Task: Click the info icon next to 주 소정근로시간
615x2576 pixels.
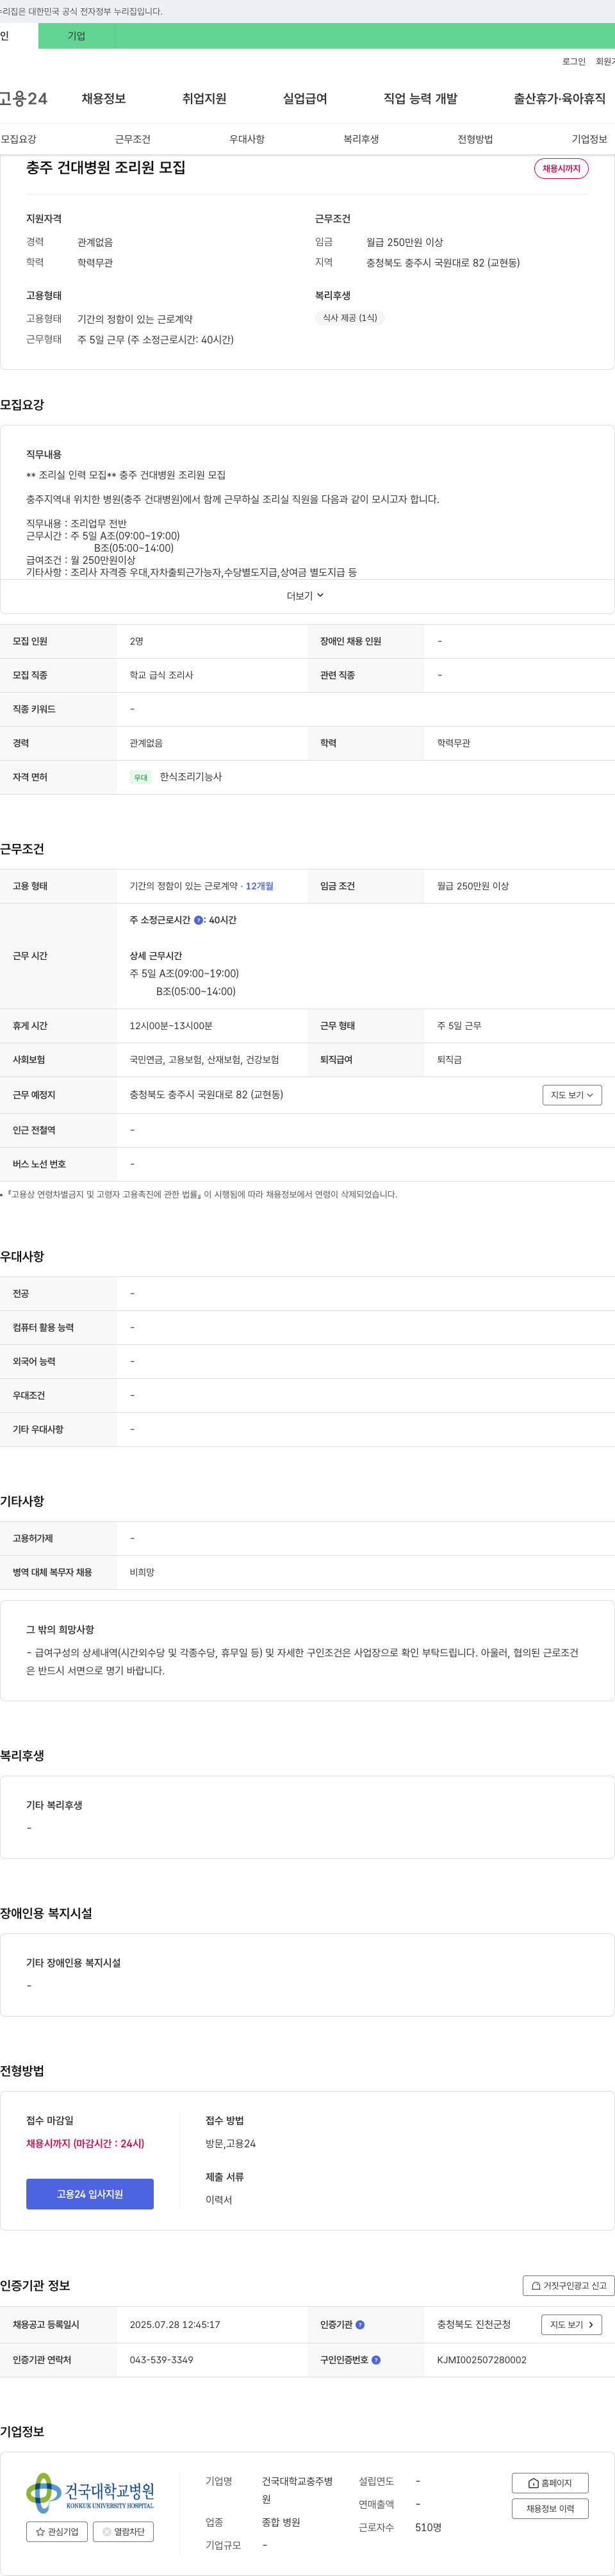Action: click(x=198, y=920)
